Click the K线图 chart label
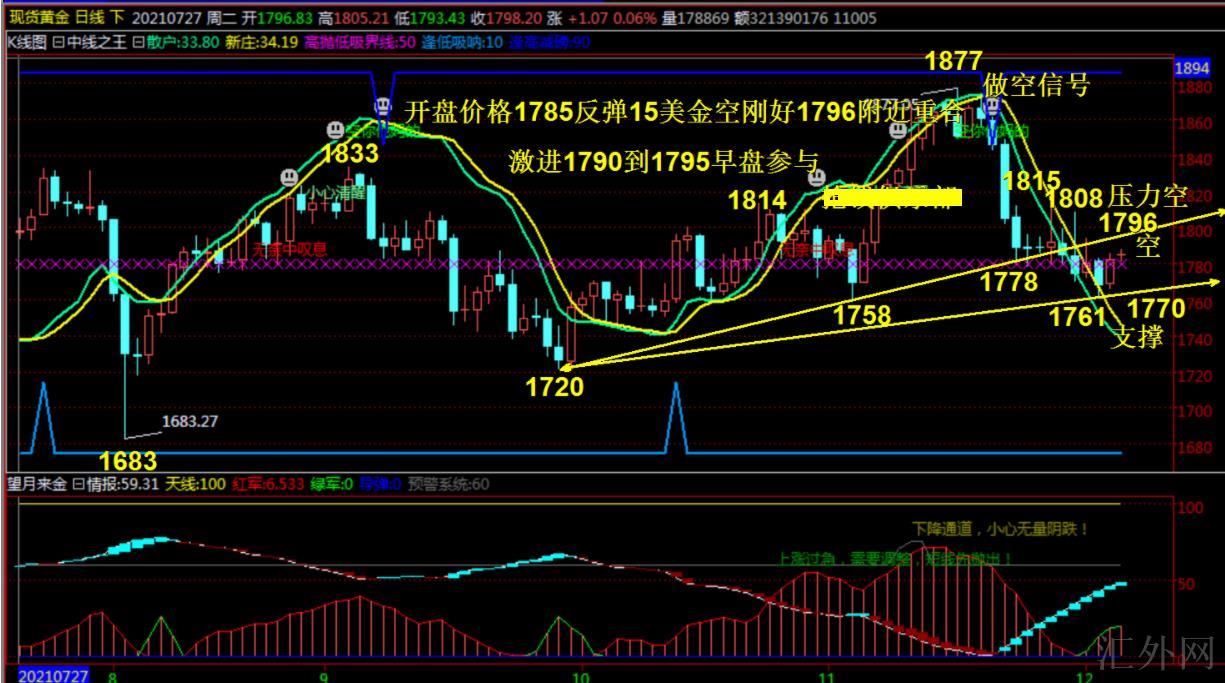This screenshot has width=1225, height=683. [27, 42]
